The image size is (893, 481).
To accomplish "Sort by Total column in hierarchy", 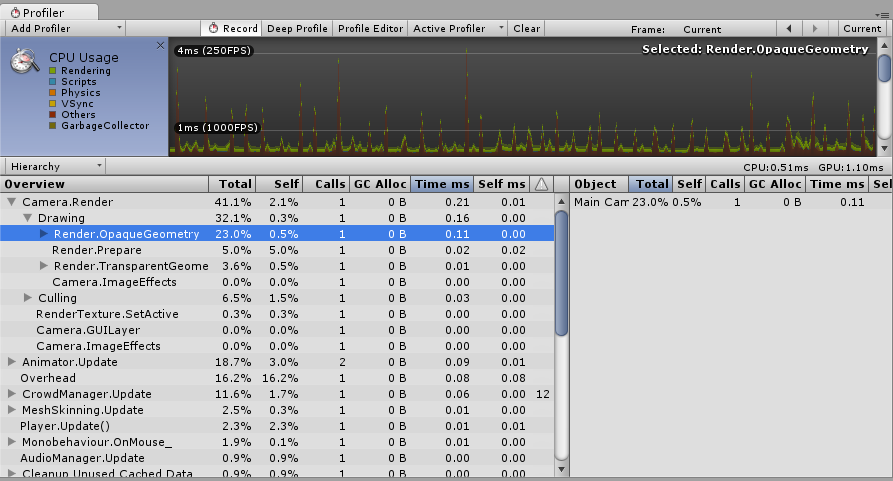I will click(232, 184).
